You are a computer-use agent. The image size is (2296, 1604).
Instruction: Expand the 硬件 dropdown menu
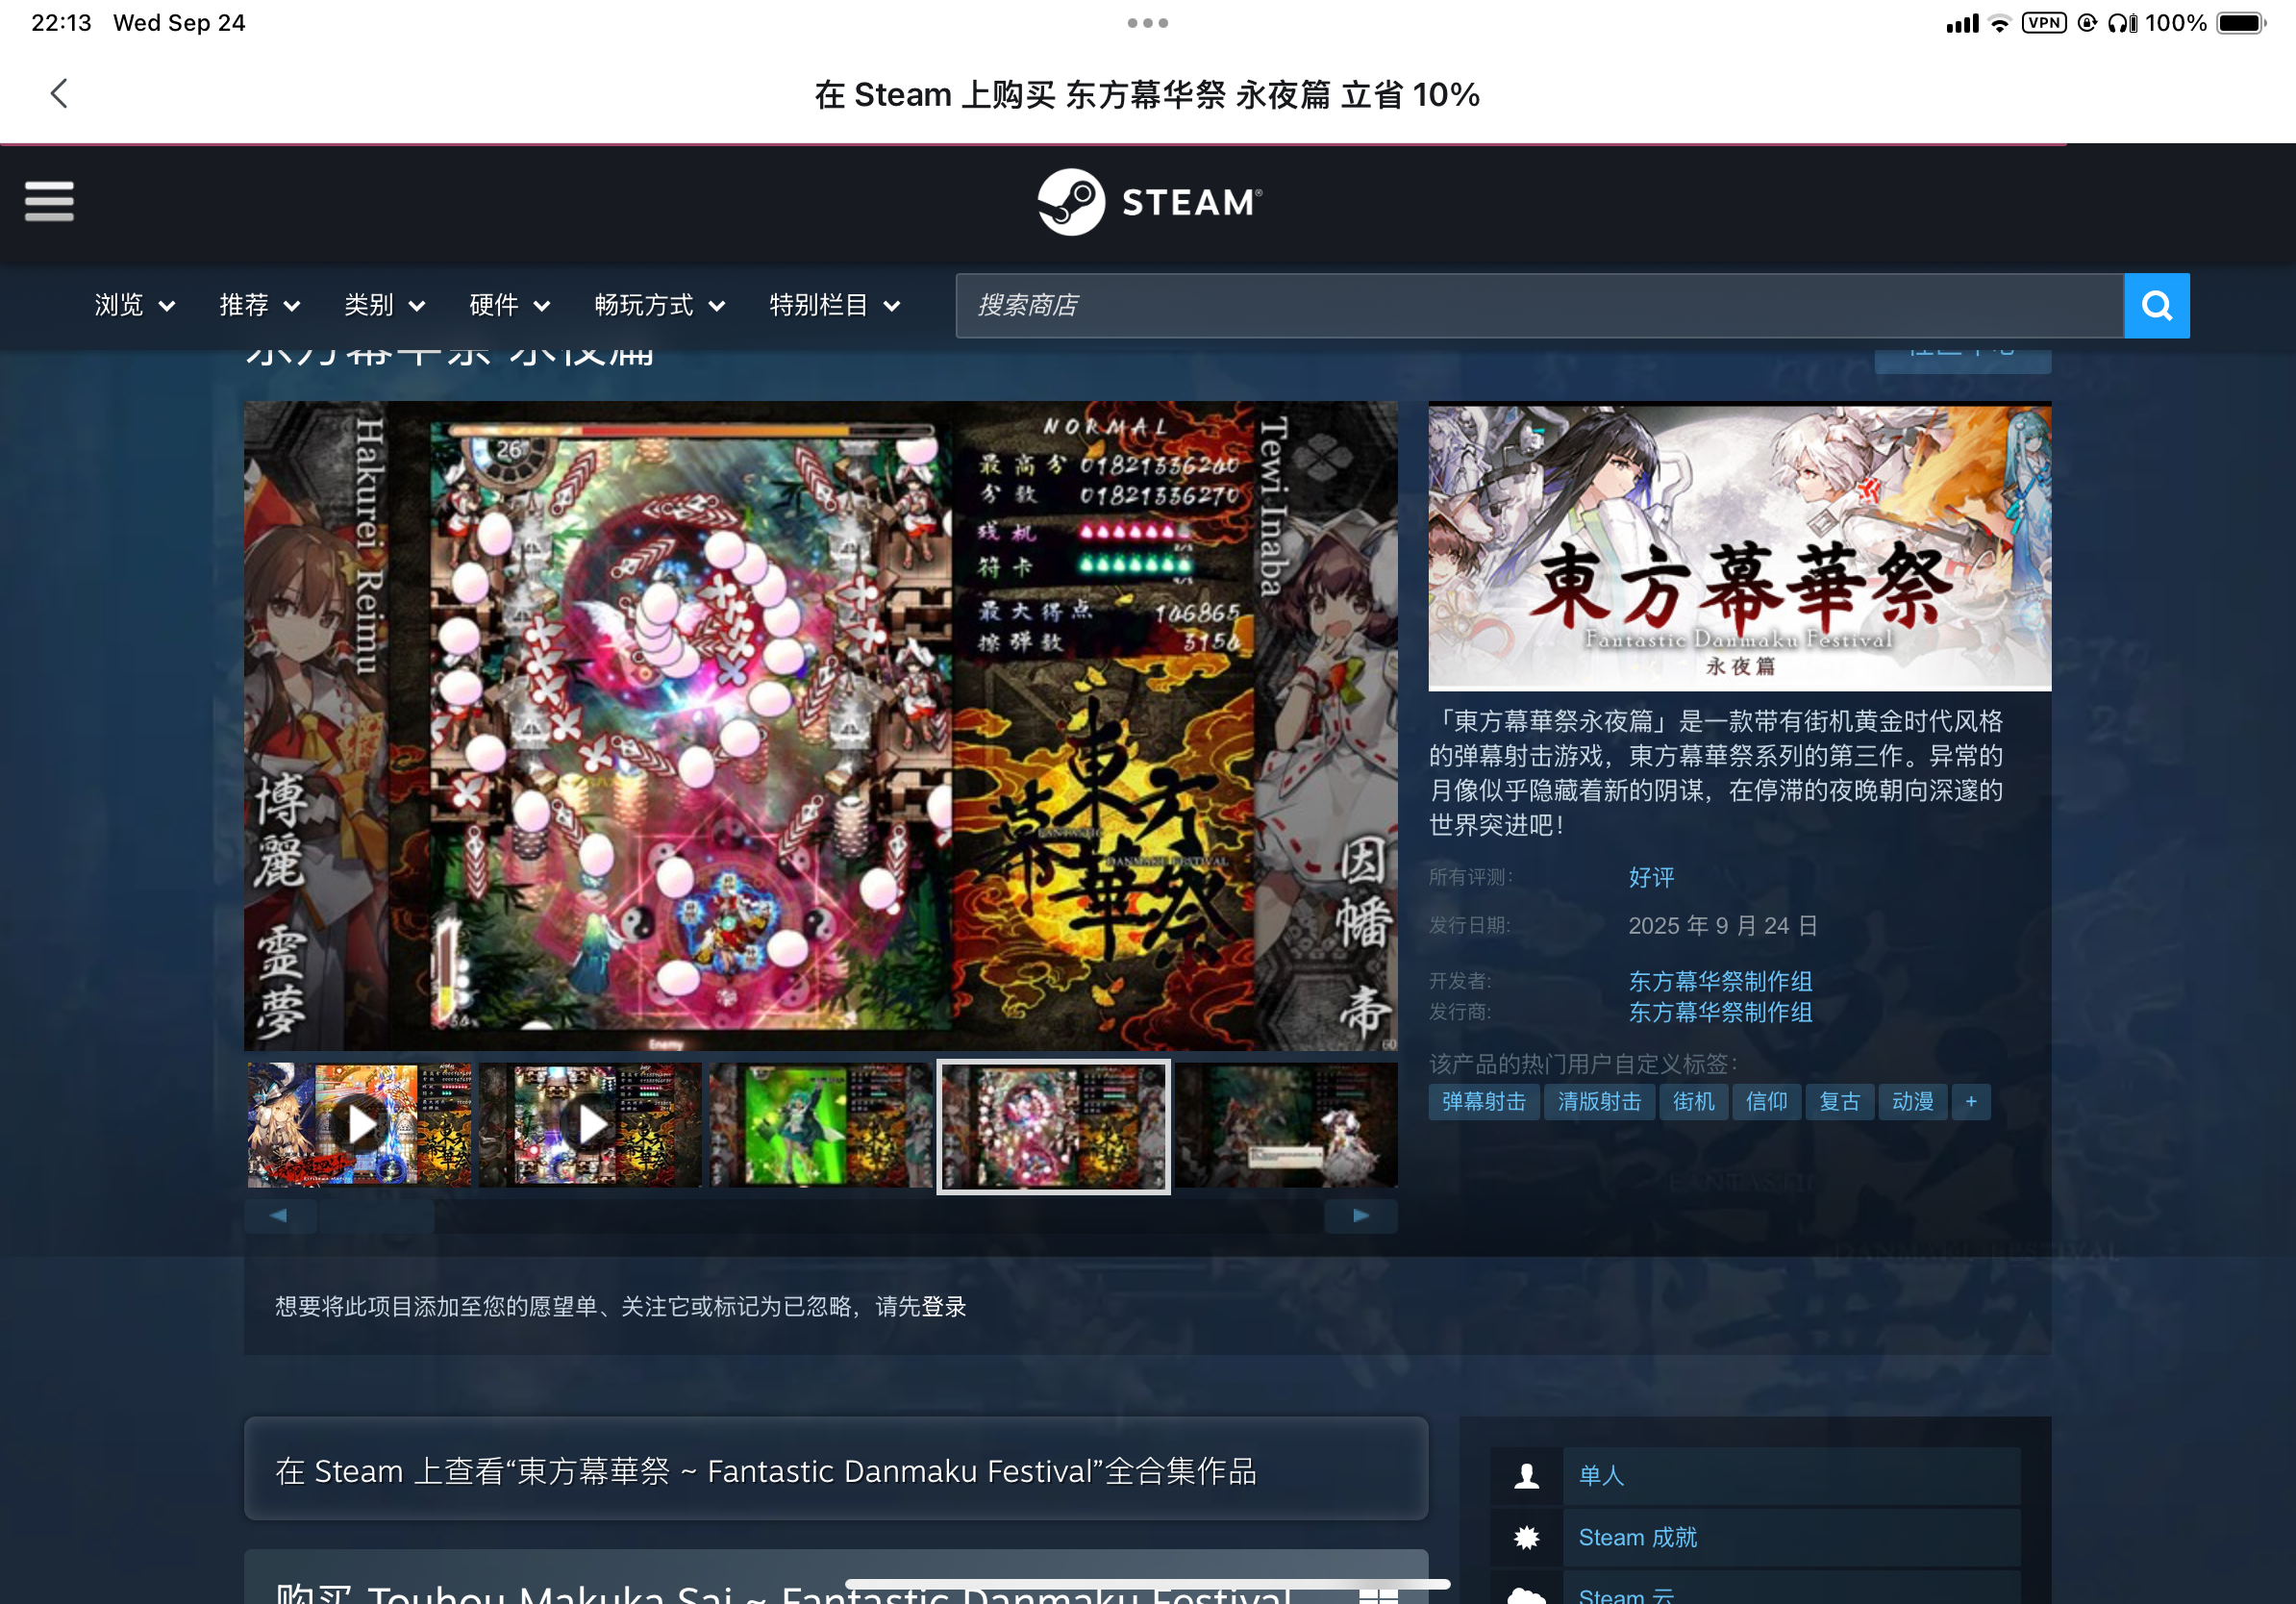[x=510, y=305]
